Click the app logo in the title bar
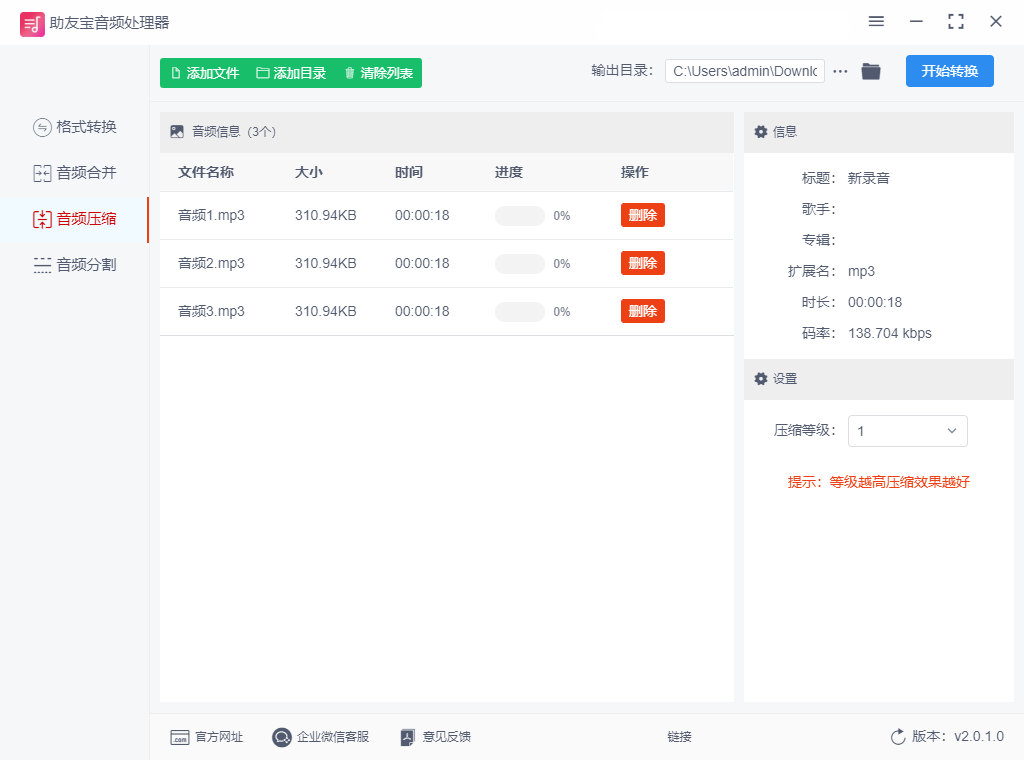This screenshot has width=1024, height=760. tap(32, 22)
